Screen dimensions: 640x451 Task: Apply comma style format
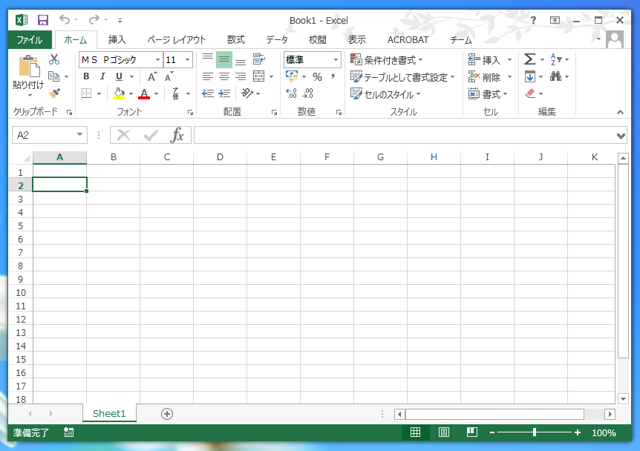tap(333, 76)
